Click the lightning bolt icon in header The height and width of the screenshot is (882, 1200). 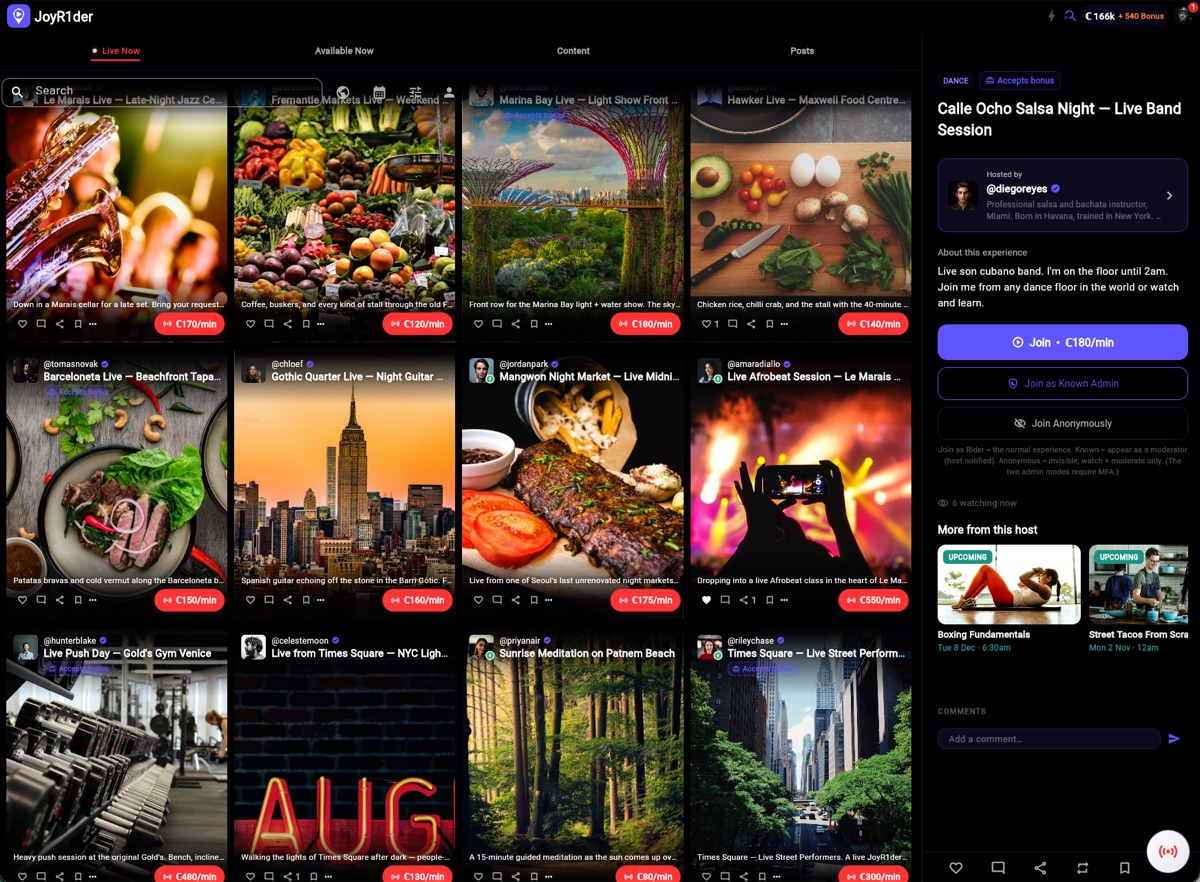click(1051, 16)
